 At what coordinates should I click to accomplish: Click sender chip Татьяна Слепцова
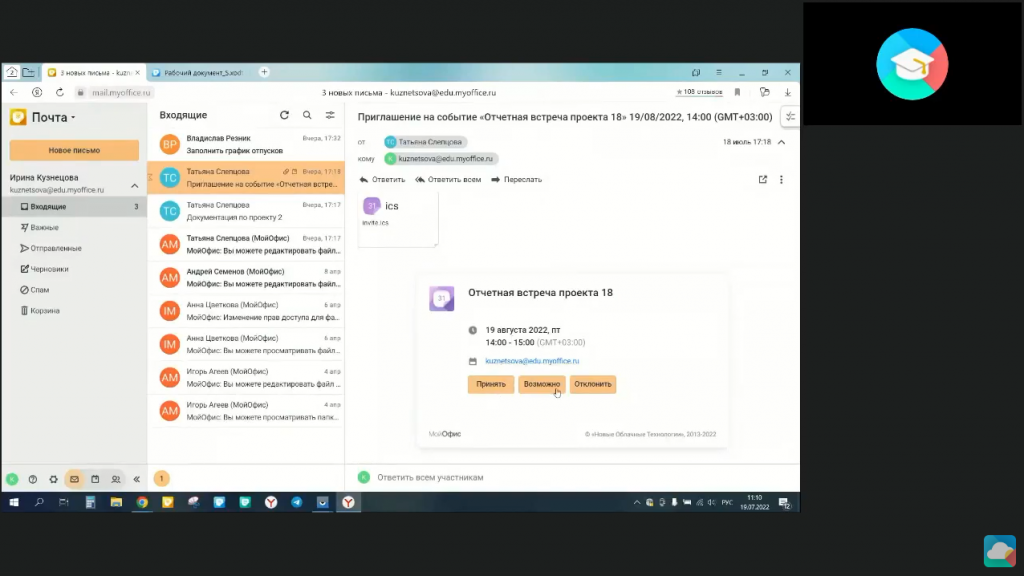[424, 142]
